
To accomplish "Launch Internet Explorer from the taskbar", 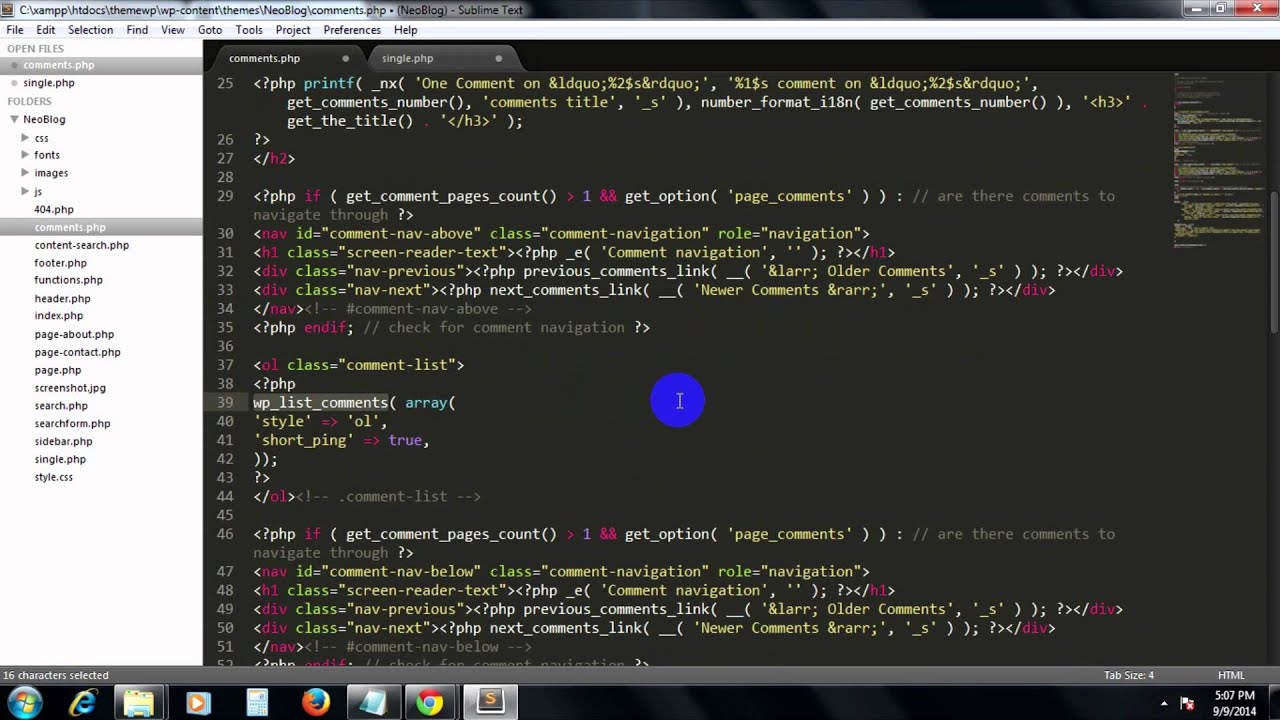I will (x=83, y=703).
